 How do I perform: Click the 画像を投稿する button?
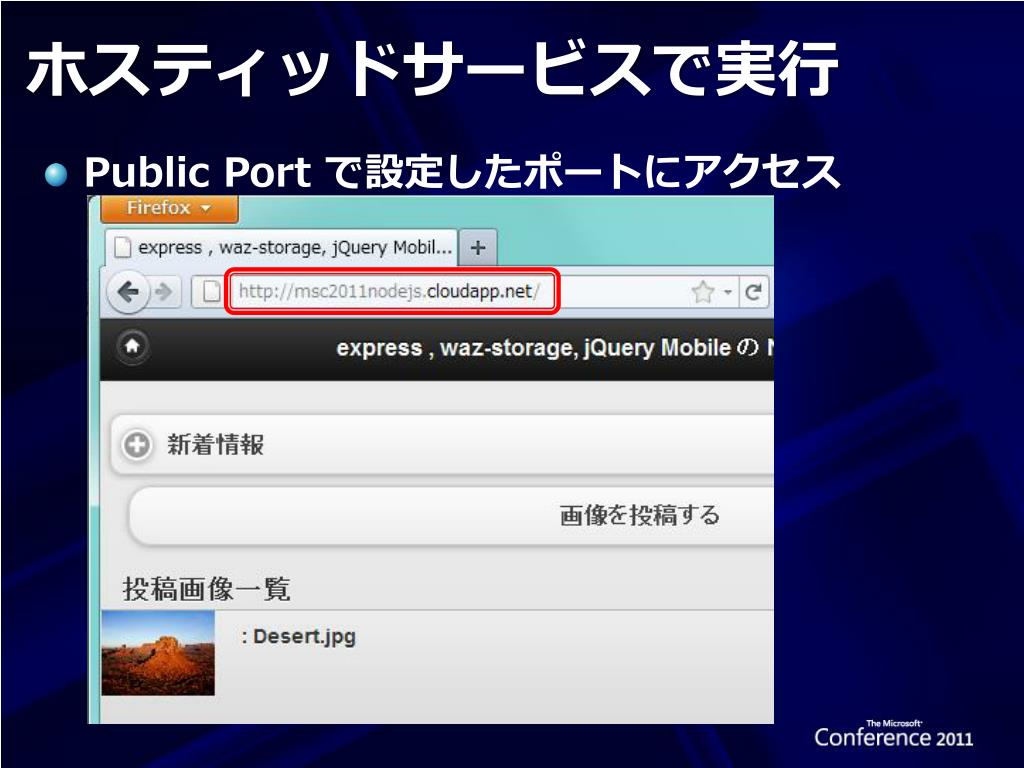click(452, 515)
